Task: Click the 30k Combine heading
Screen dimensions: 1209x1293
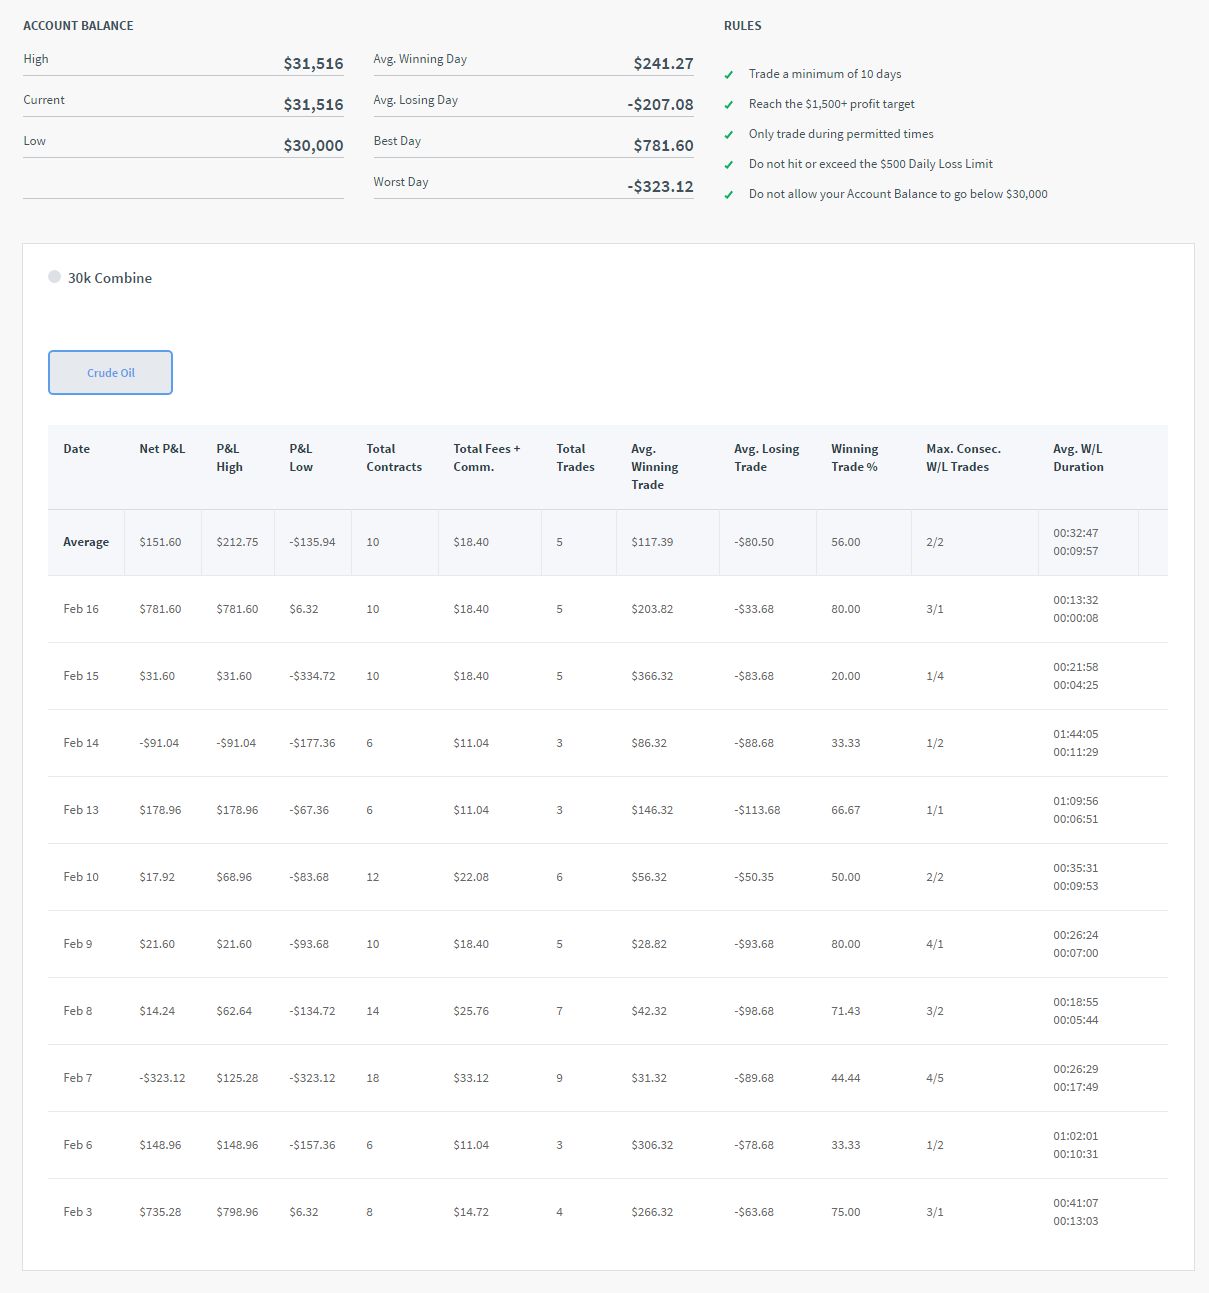Action: click(x=110, y=278)
